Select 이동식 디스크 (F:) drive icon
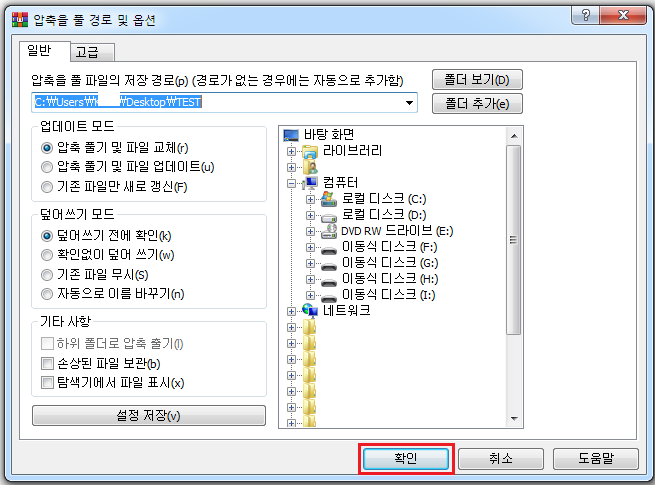 [x=329, y=250]
